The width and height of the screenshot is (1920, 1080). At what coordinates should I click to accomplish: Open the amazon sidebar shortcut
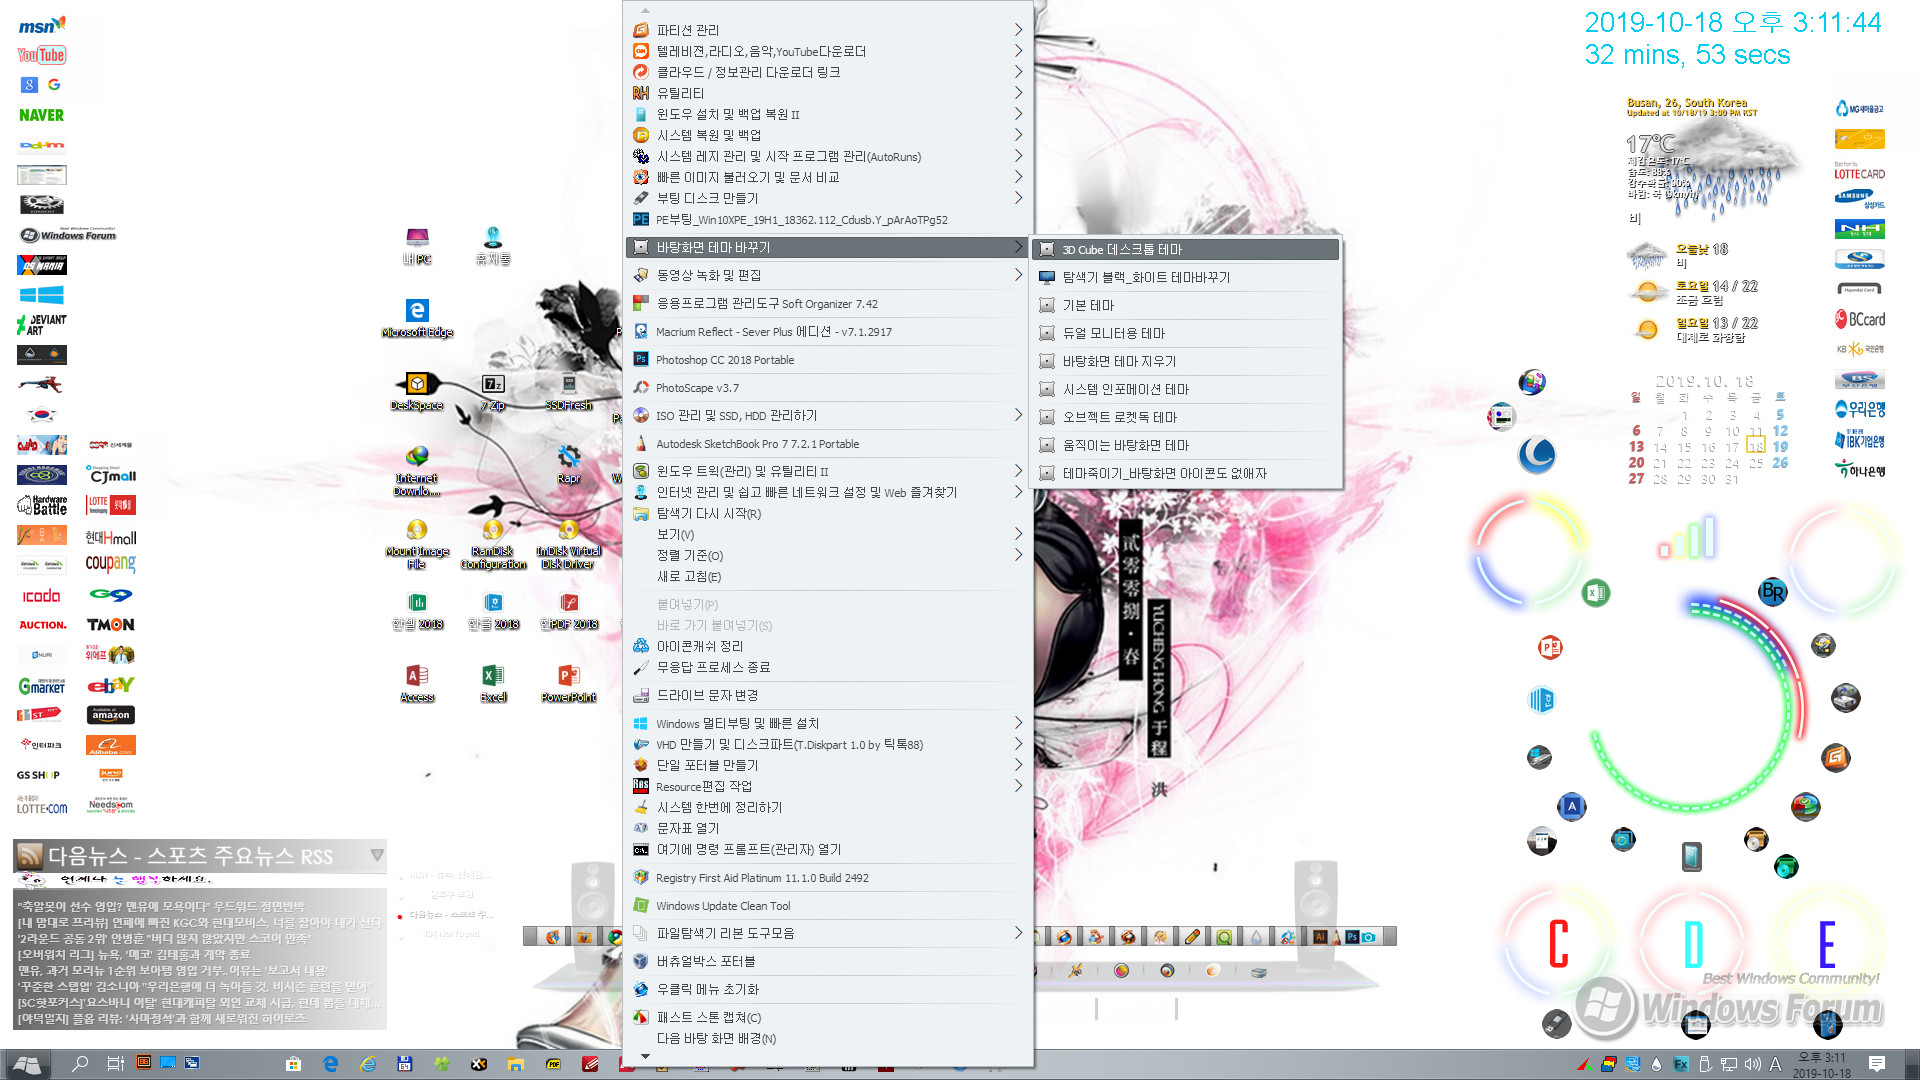(x=110, y=715)
